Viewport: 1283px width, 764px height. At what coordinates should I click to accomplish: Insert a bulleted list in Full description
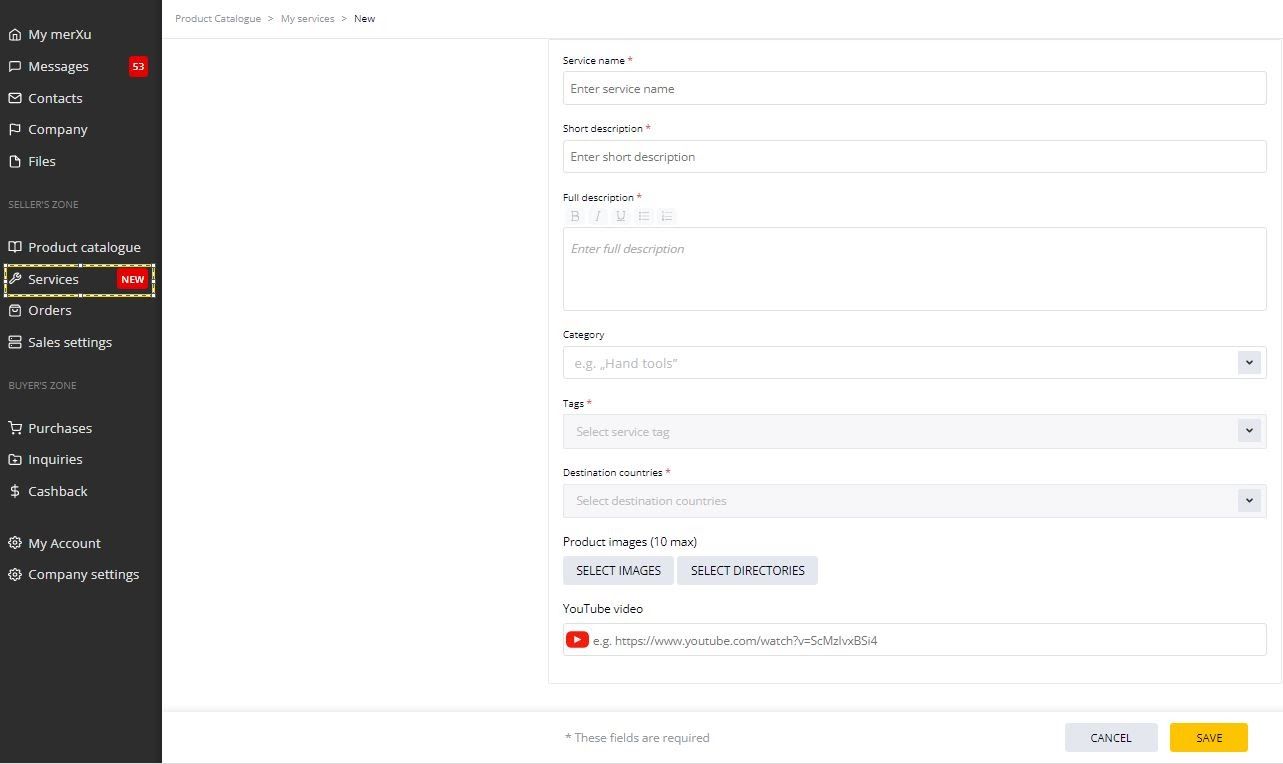pyautogui.click(x=644, y=216)
